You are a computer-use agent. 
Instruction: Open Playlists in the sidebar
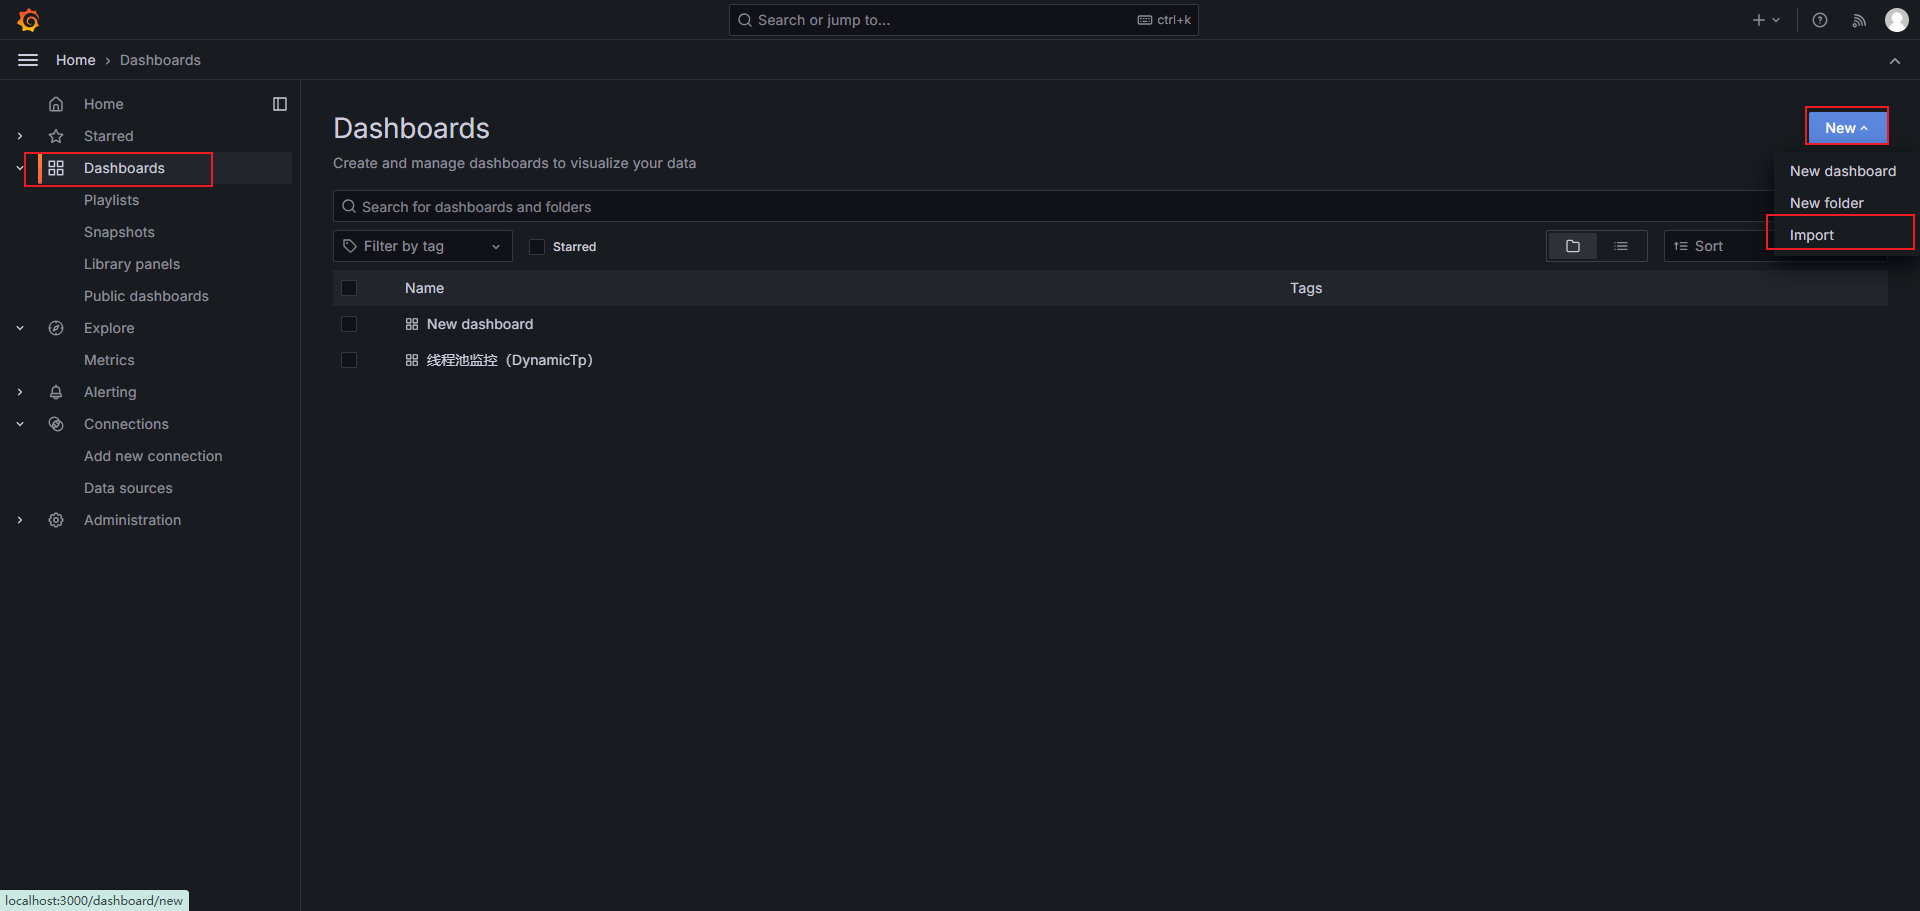[x=111, y=200]
